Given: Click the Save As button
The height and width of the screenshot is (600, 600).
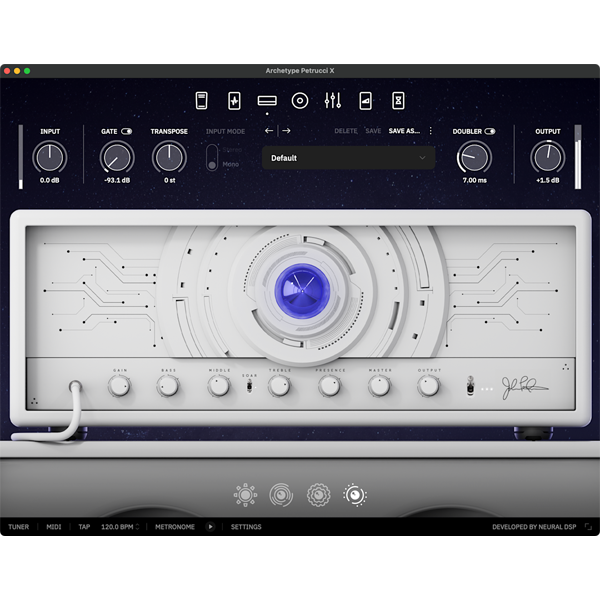Looking at the screenshot, I should click(404, 131).
